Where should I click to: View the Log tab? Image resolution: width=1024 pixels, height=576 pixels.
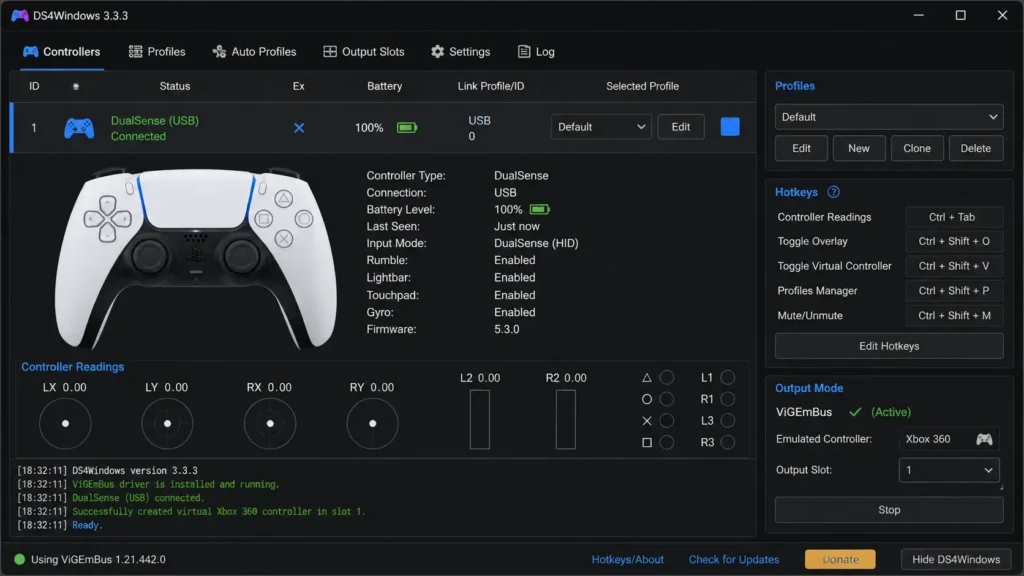pyautogui.click(x=536, y=52)
